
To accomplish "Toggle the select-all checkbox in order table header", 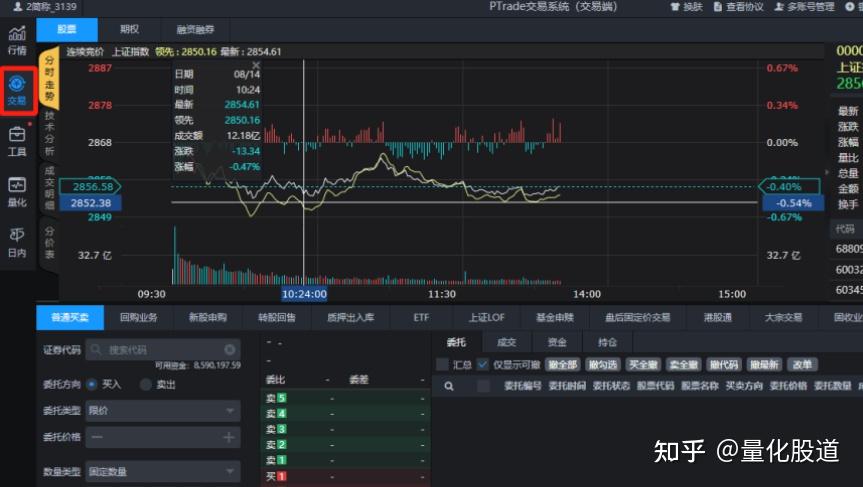I will pyautogui.click(x=483, y=386).
